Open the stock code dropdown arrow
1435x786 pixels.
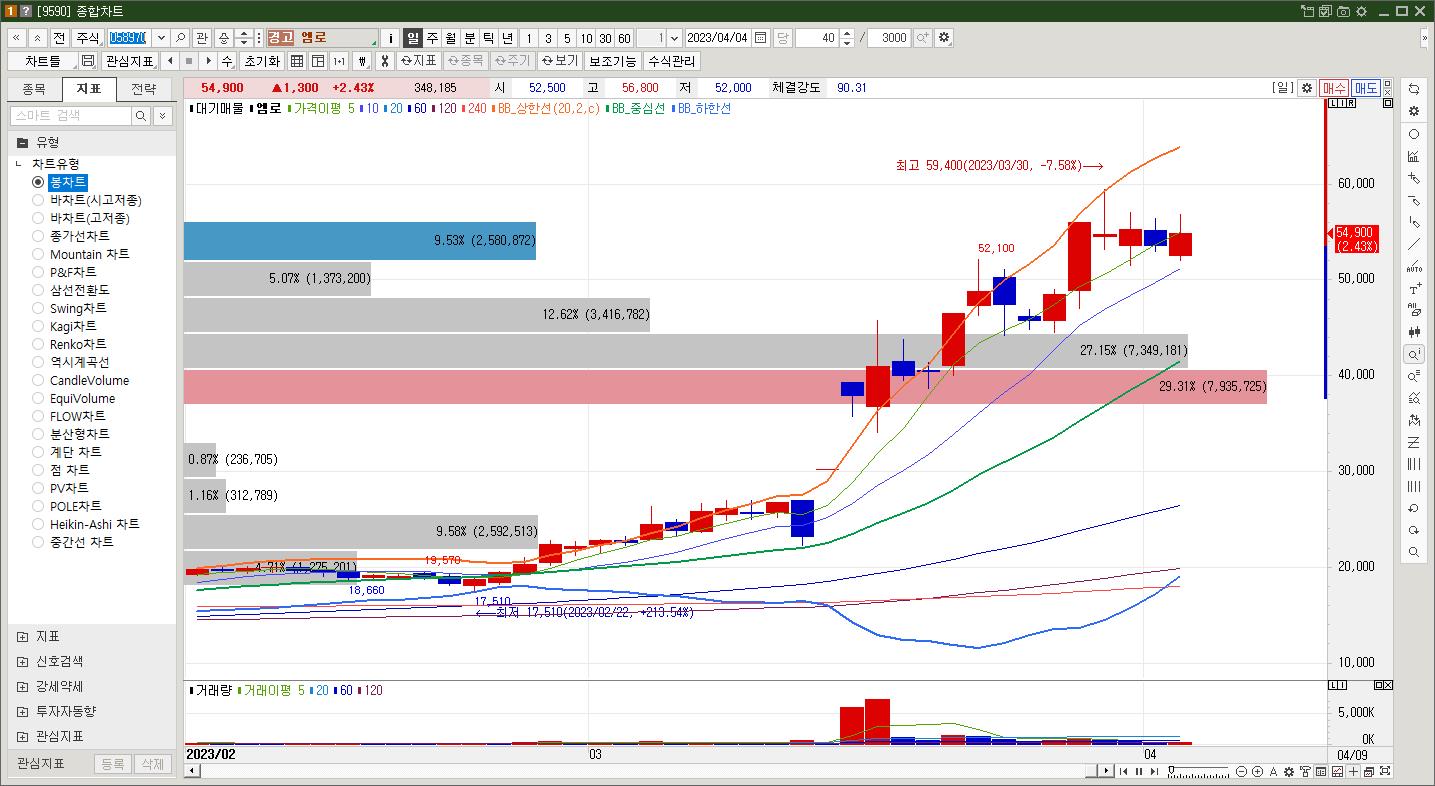click(x=161, y=38)
